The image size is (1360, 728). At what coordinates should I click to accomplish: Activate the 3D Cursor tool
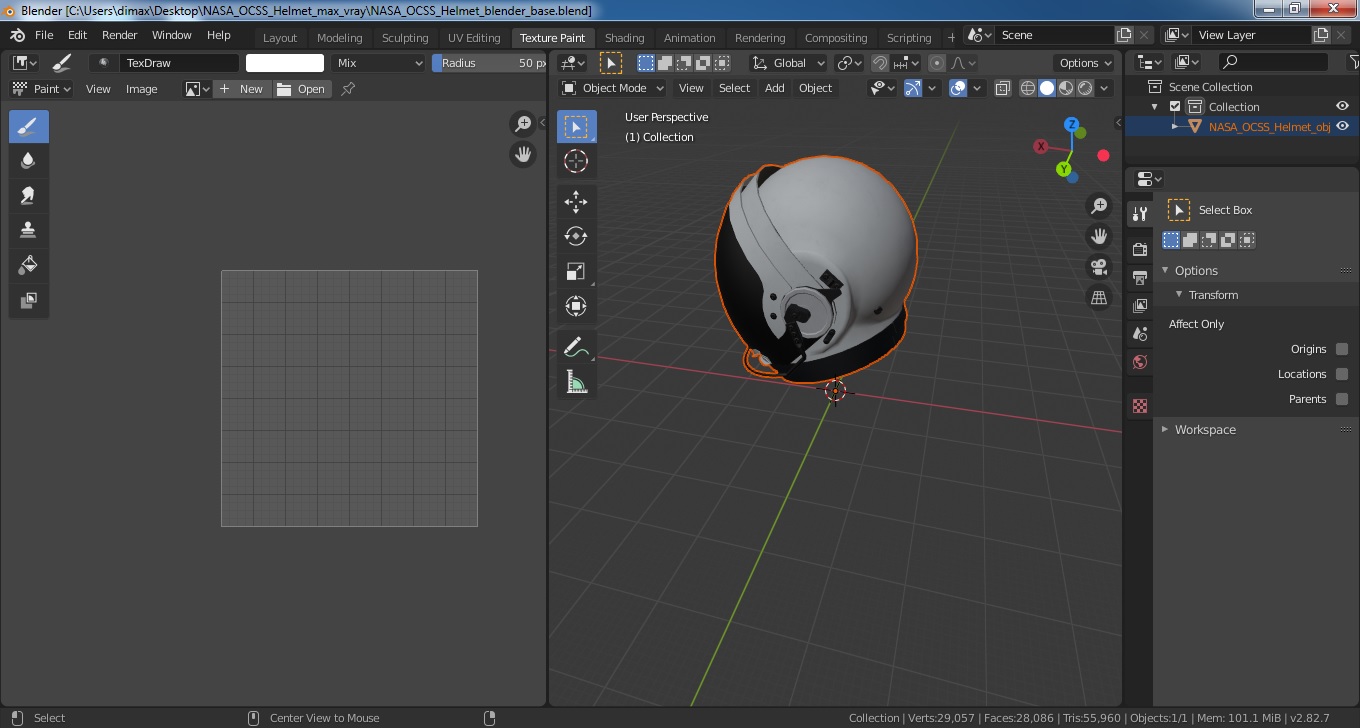coord(576,162)
